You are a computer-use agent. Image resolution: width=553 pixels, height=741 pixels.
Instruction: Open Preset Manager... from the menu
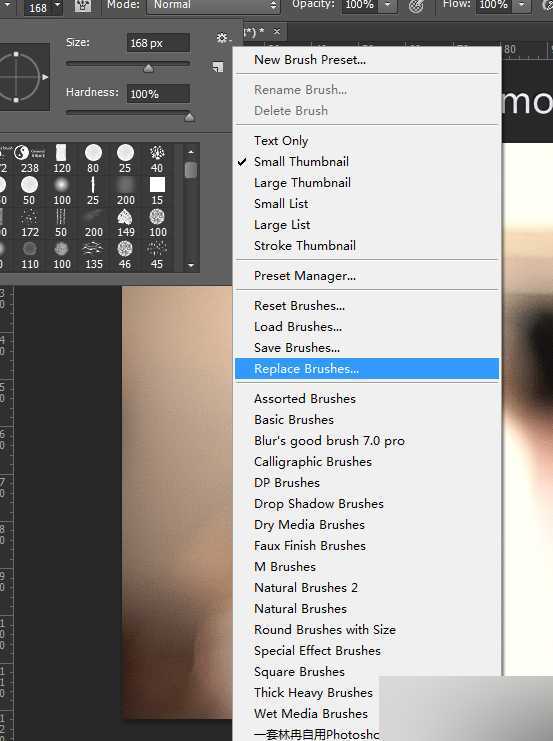coord(305,276)
